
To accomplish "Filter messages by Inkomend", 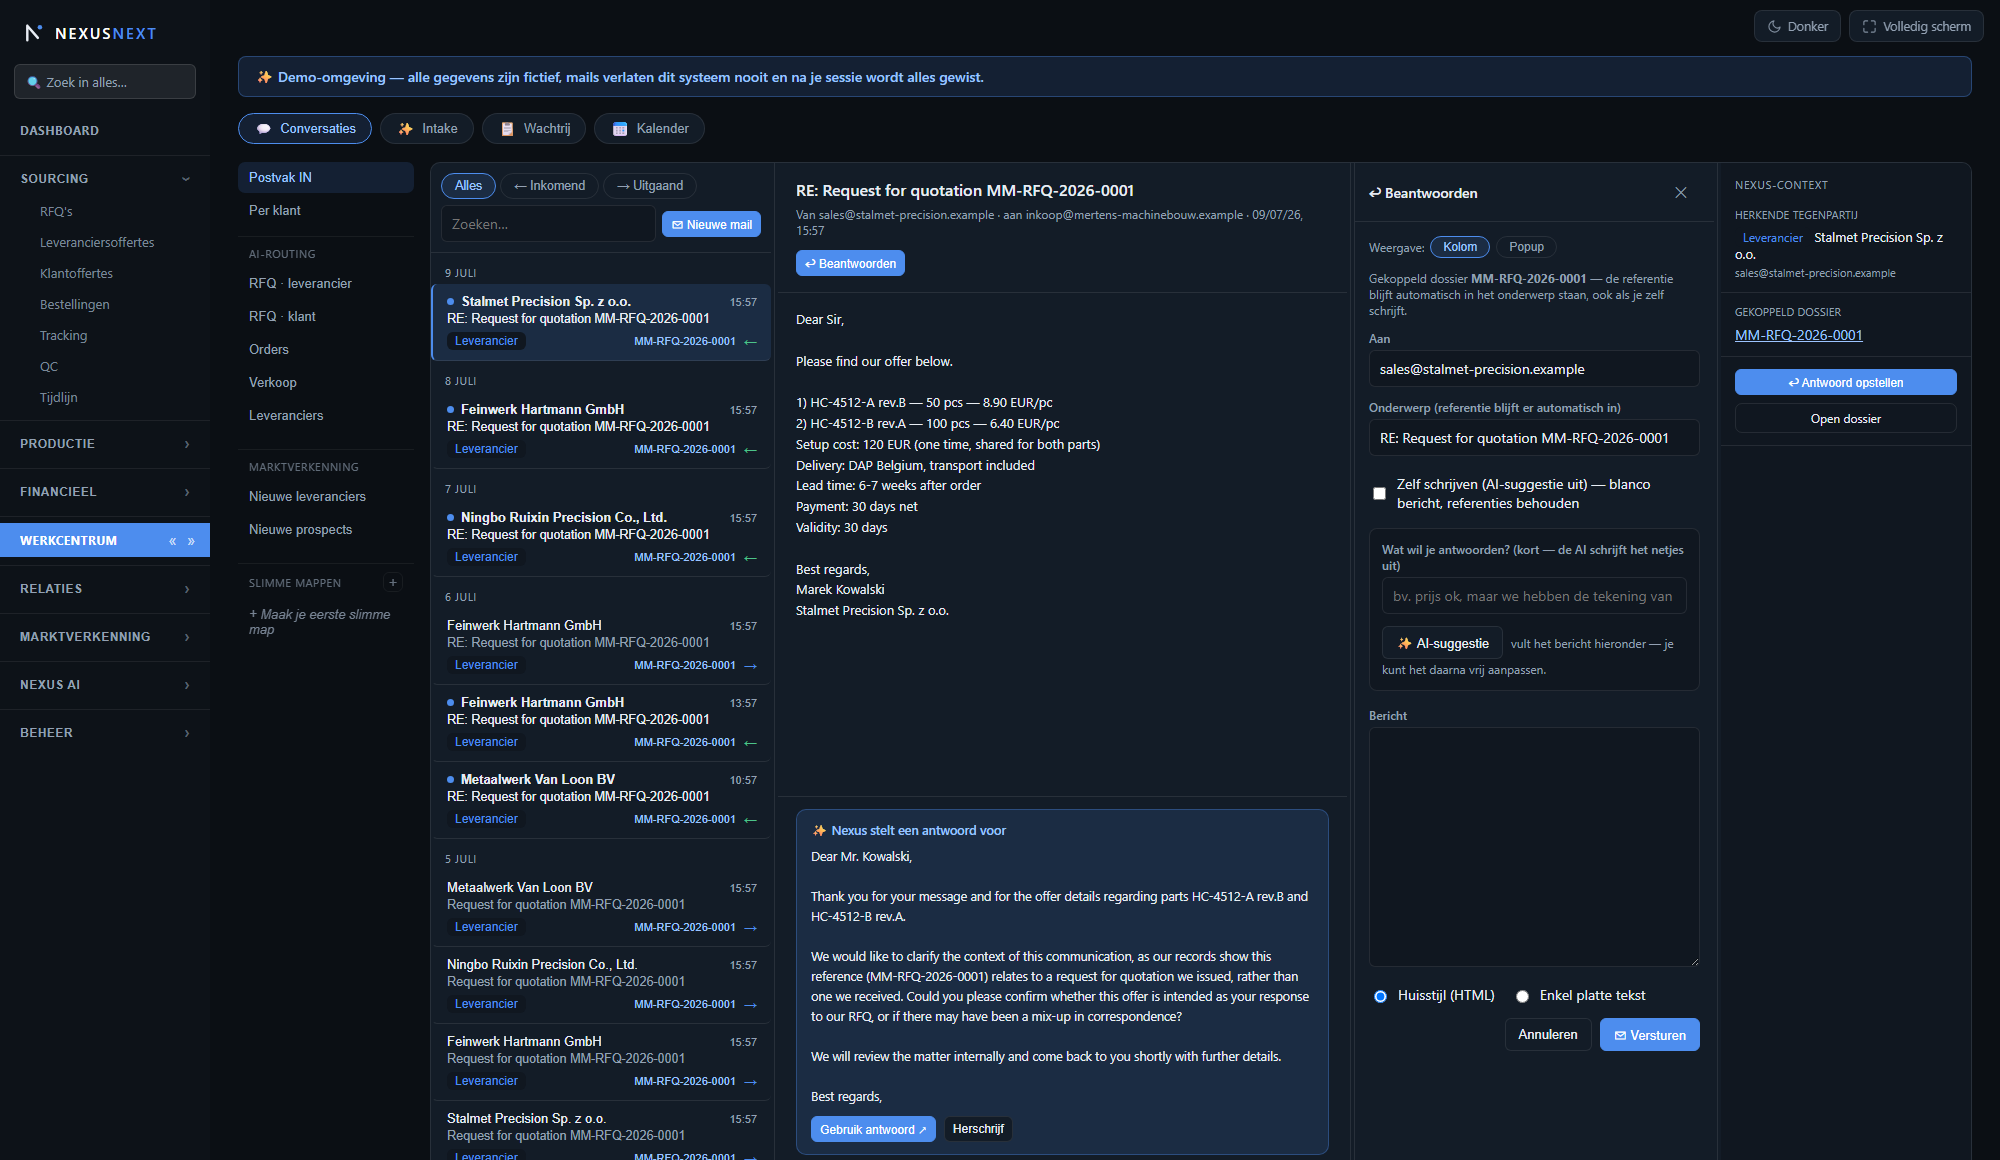I will (x=549, y=186).
